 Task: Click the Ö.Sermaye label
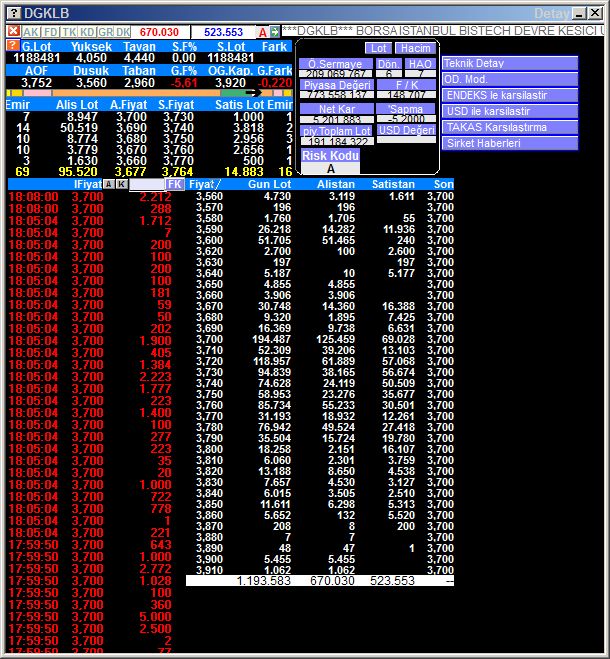[335, 64]
